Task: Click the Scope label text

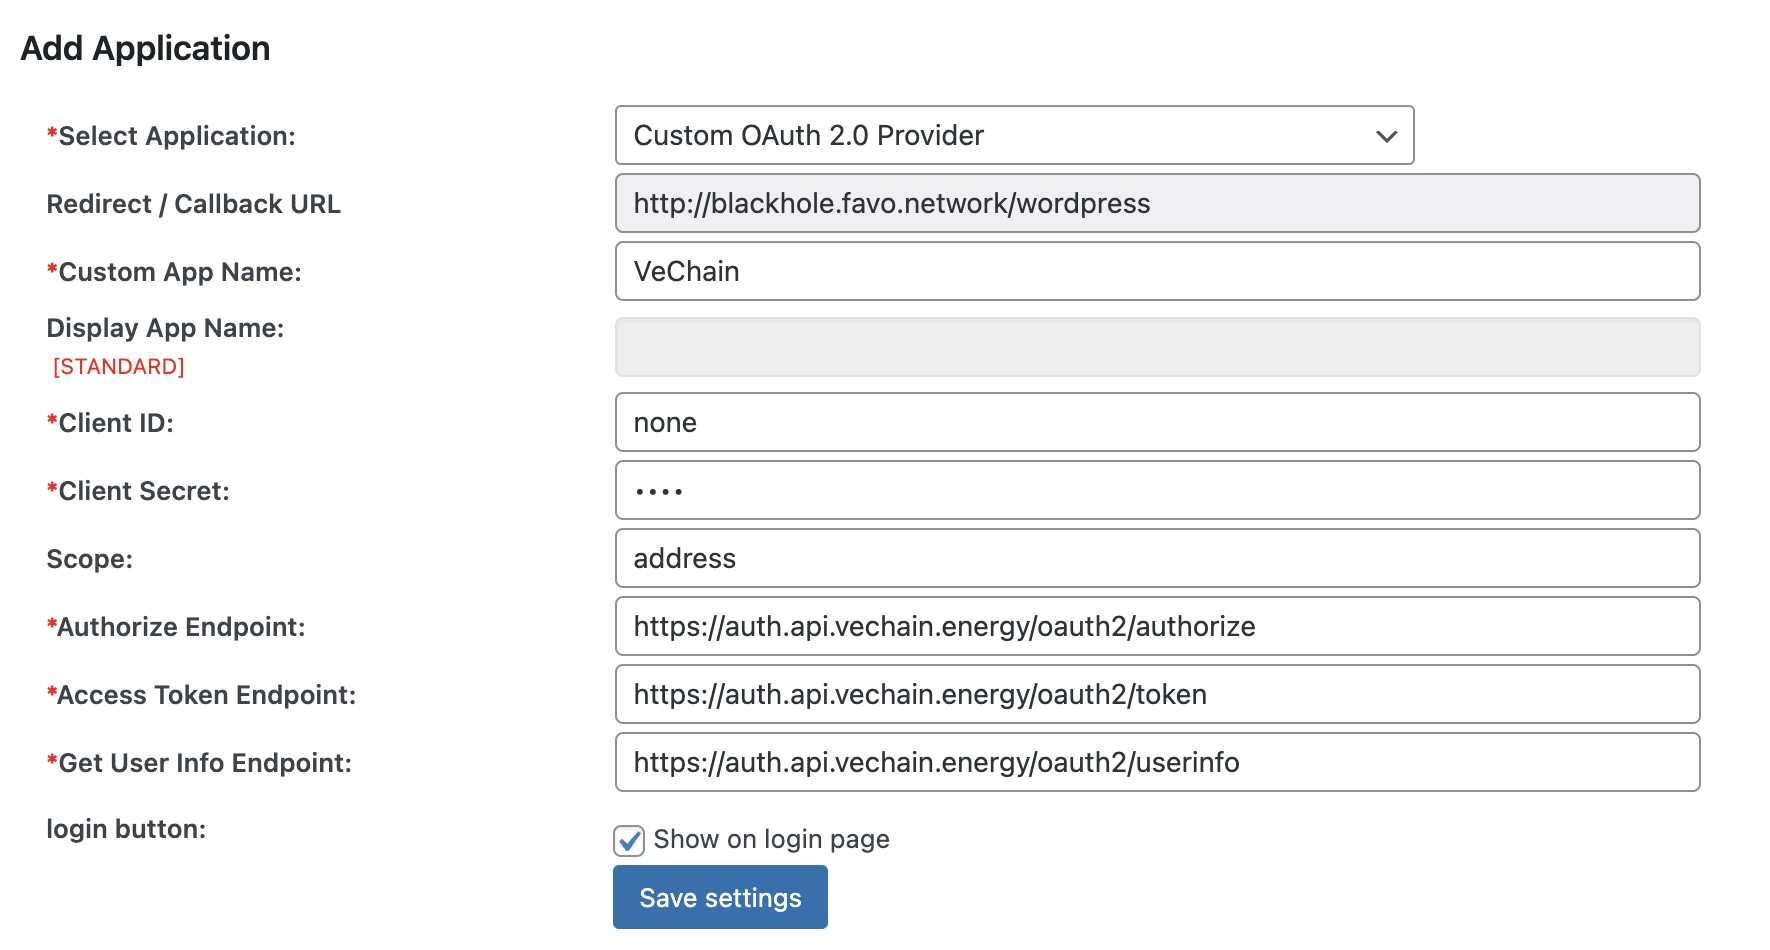Action: pyautogui.click(x=89, y=559)
